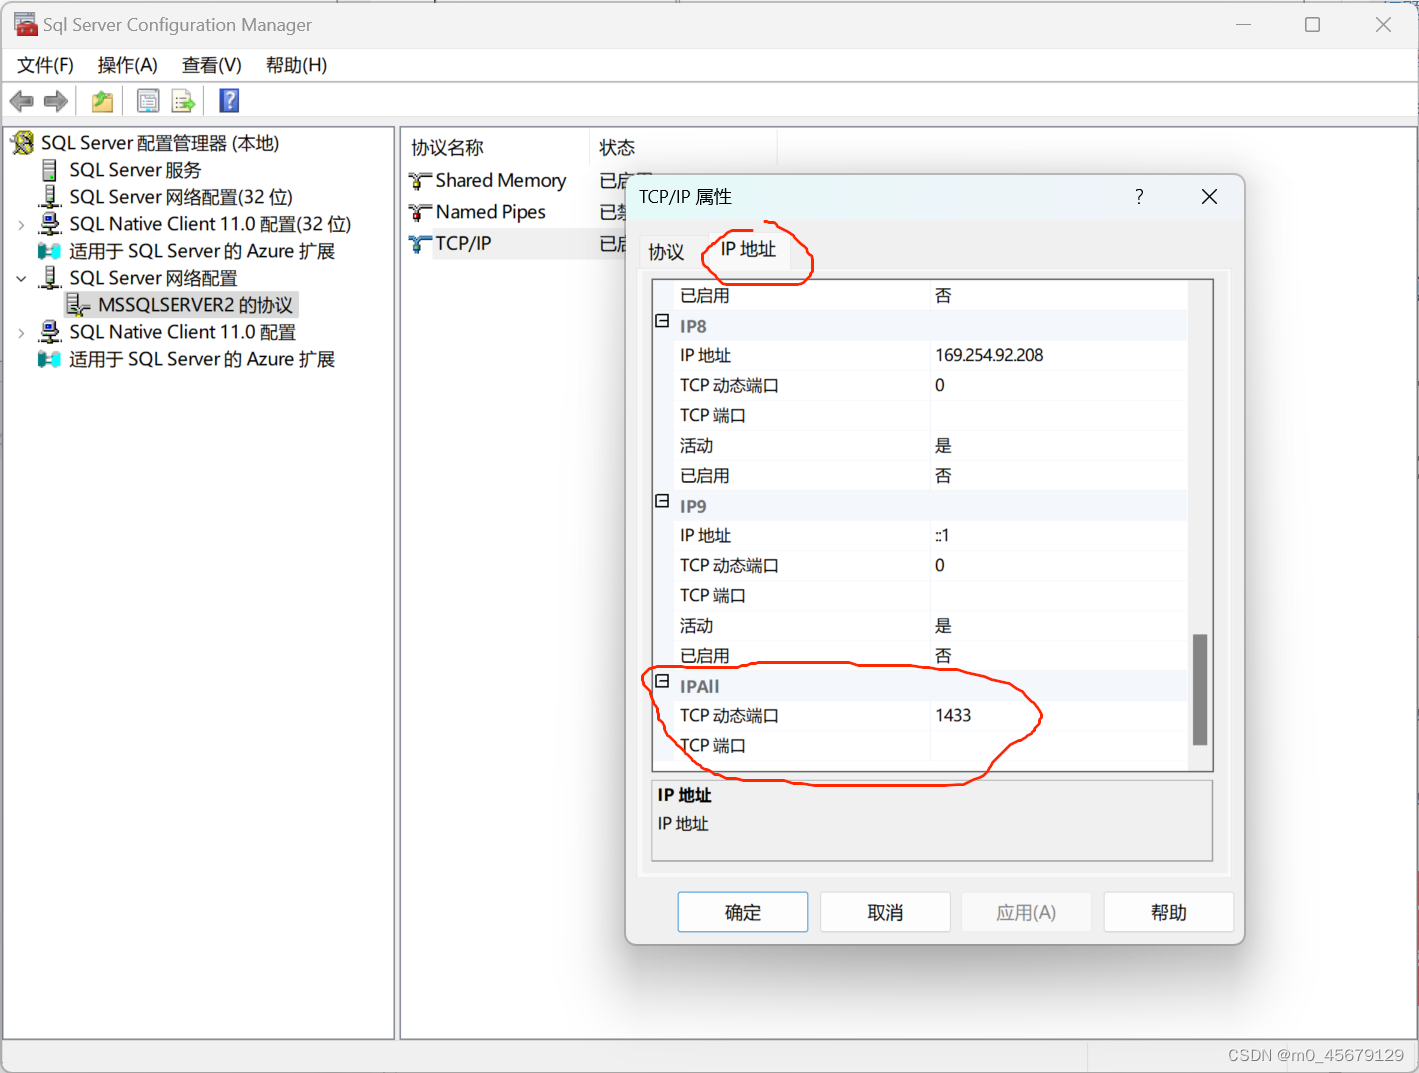This screenshot has width=1419, height=1073.
Task: Switch to the IP 地址 tab
Action: [747, 250]
